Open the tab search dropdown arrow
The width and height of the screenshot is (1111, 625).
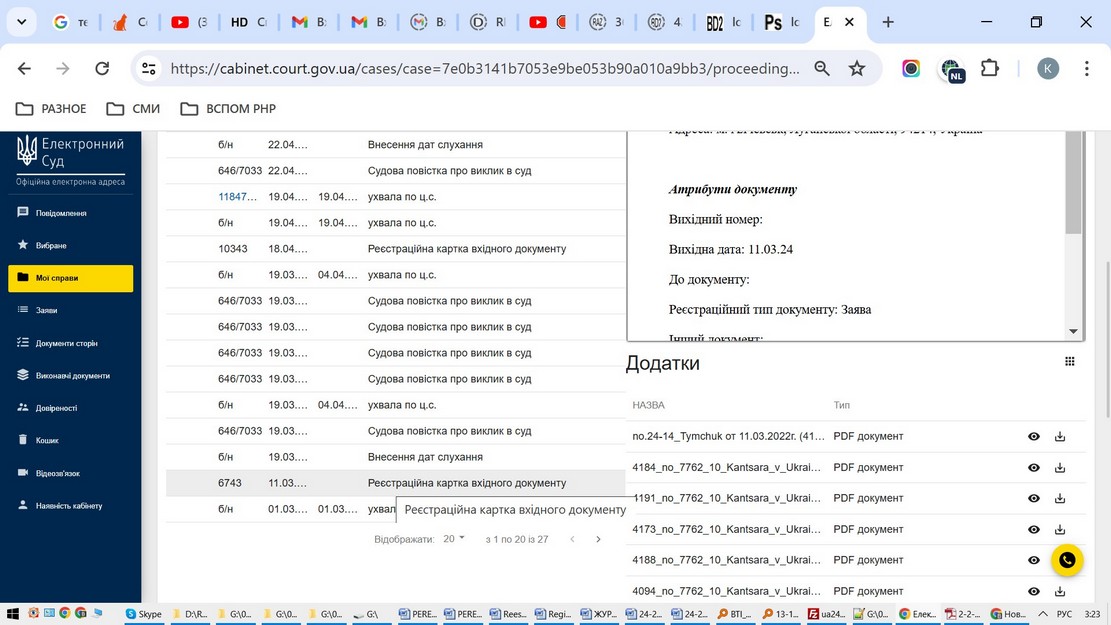coord(21,22)
